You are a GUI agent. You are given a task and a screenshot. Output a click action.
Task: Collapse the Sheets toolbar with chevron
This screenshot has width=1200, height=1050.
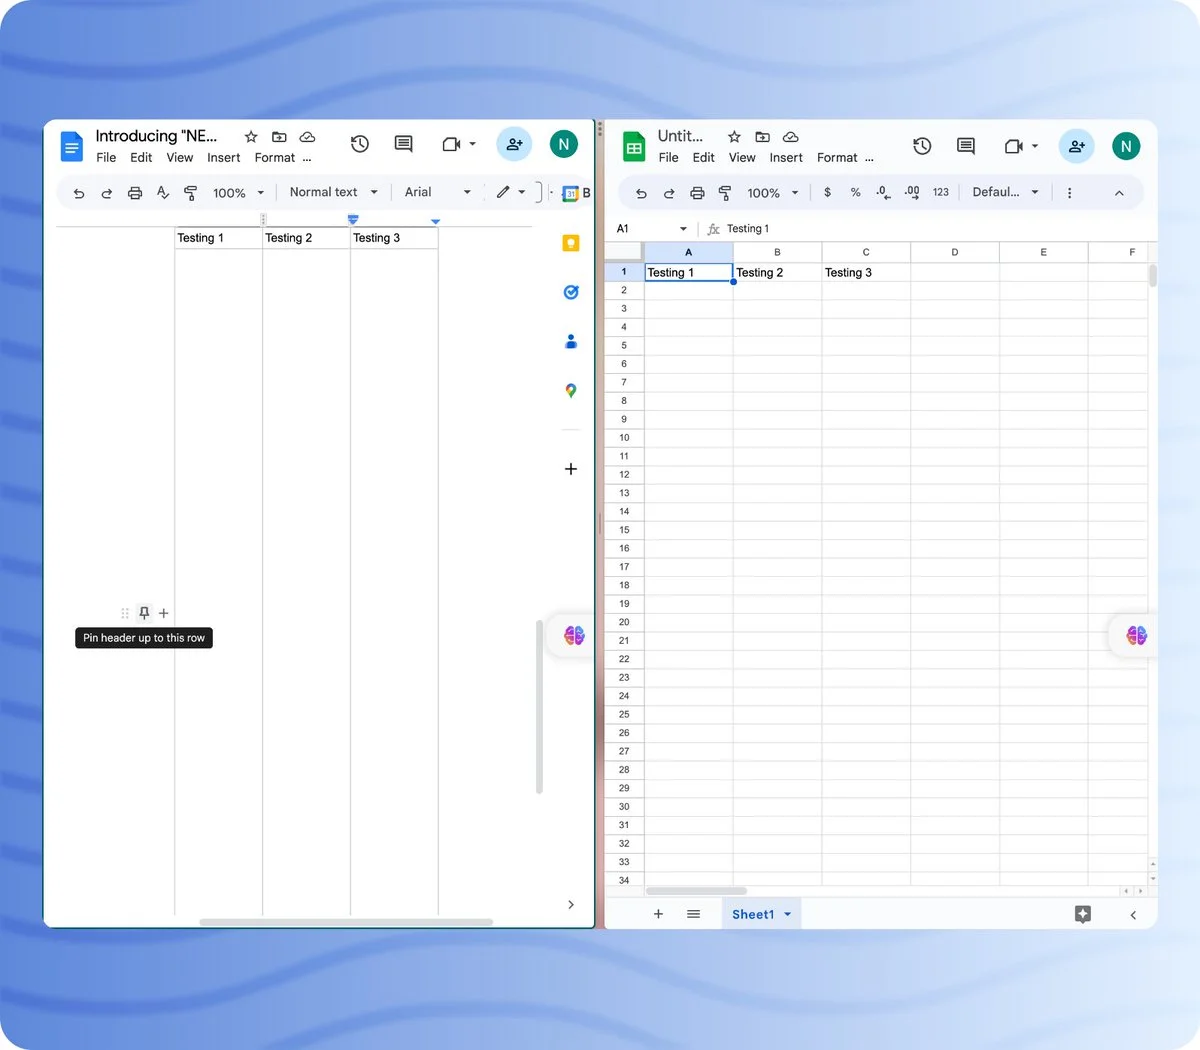[1119, 193]
